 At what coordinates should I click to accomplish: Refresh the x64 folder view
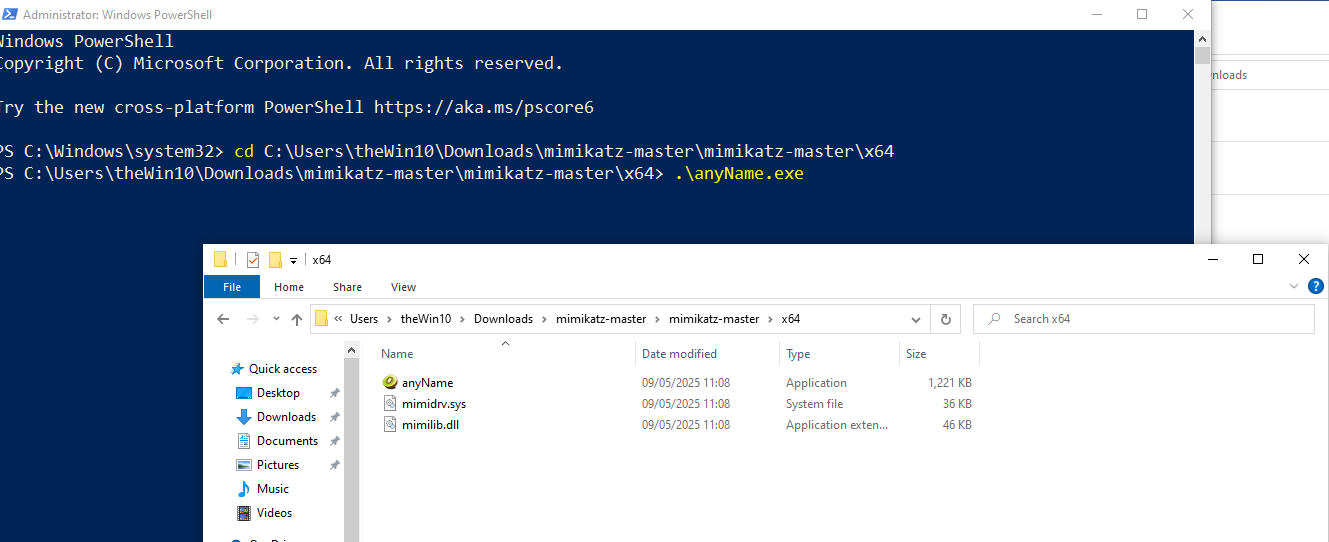coord(945,319)
